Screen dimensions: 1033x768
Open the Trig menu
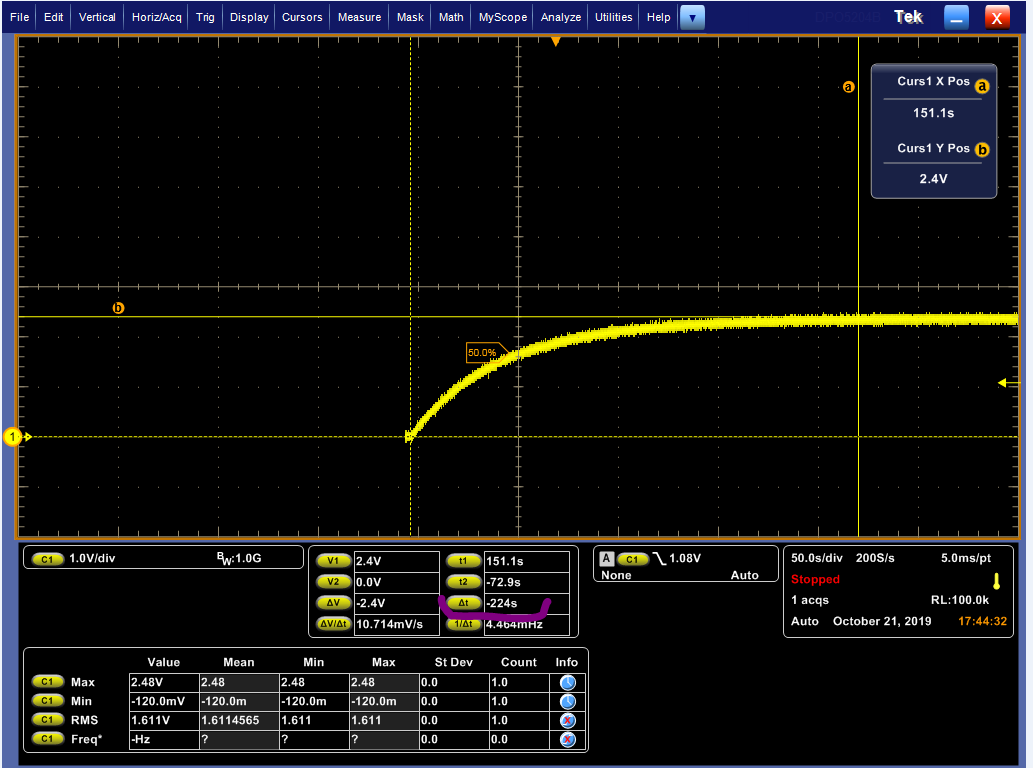tap(205, 17)
